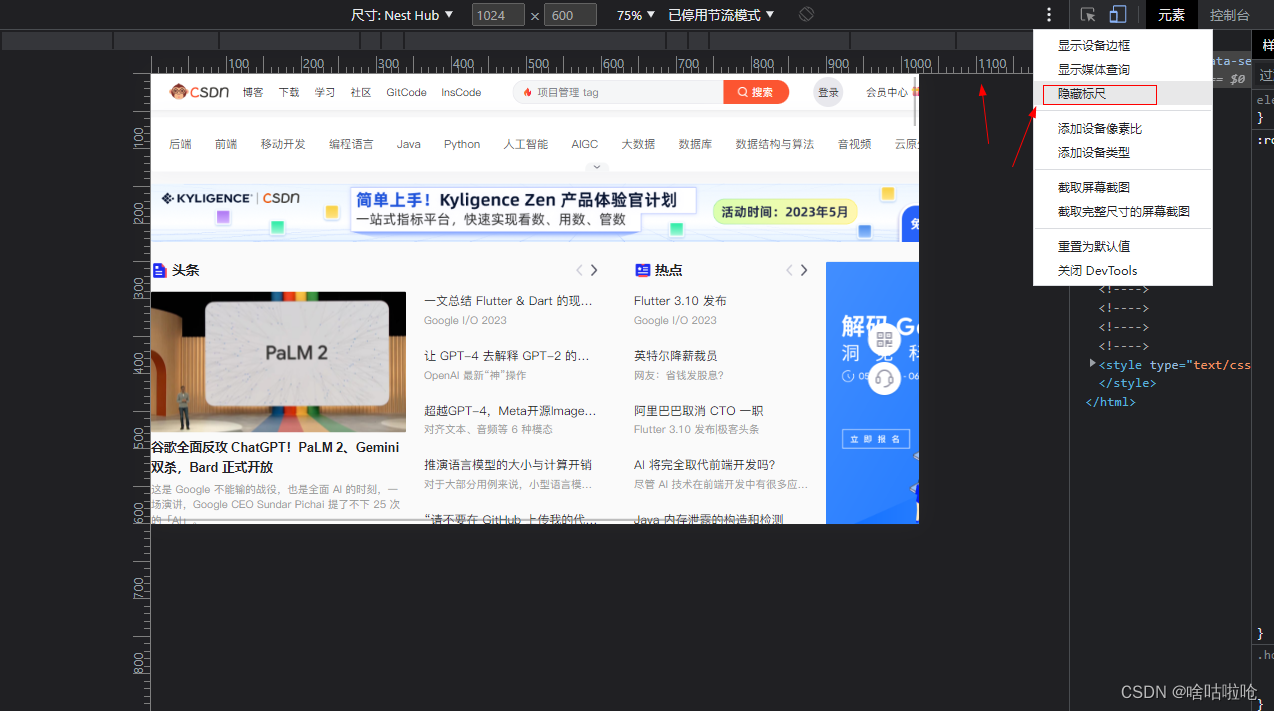The image size is (1274, 711).
Task: Open the 学习 nav link
Action: click(x=325, y=92)
